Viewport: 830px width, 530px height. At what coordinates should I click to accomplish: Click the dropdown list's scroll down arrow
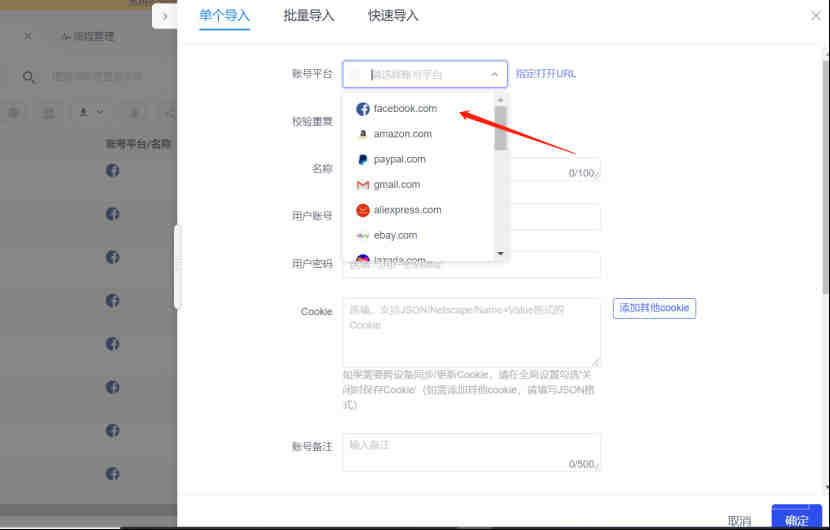click(x=500, y=254)
